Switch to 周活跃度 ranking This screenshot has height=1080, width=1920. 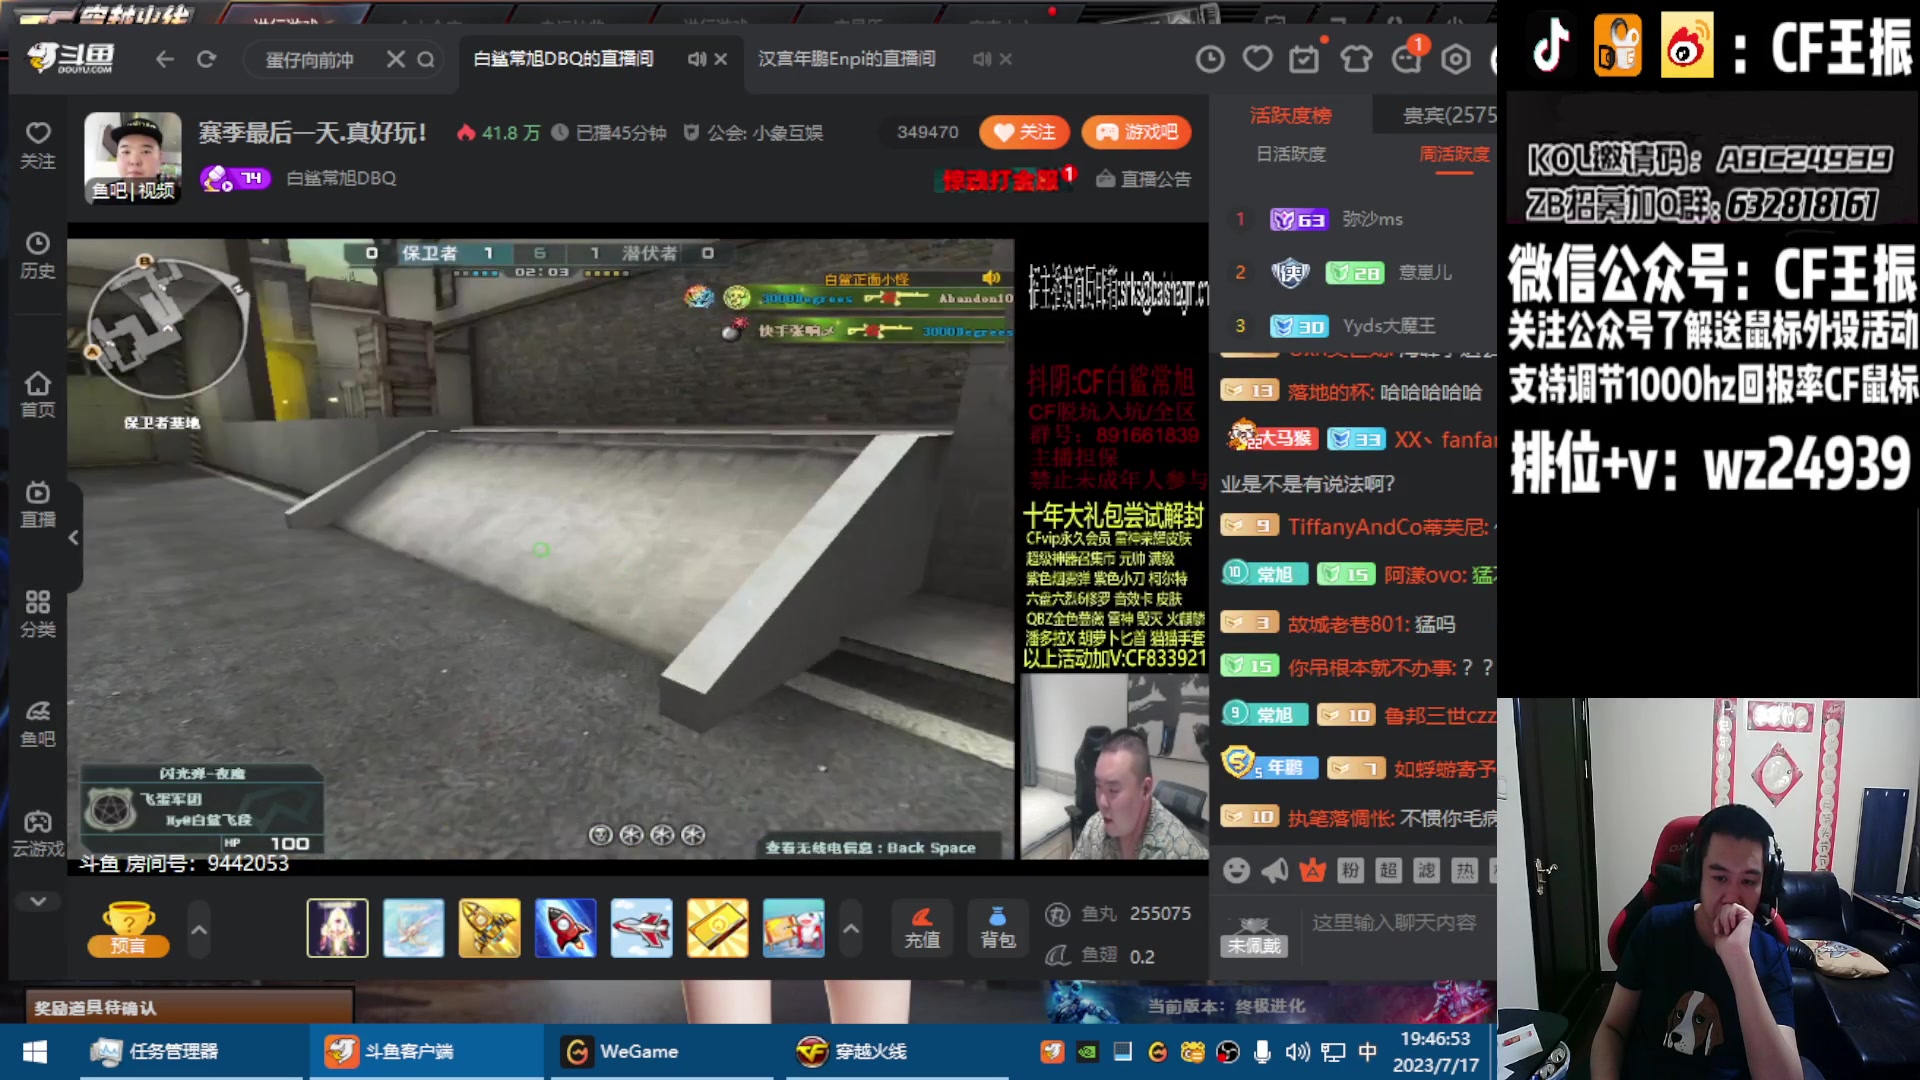(x=1454, y=154)
